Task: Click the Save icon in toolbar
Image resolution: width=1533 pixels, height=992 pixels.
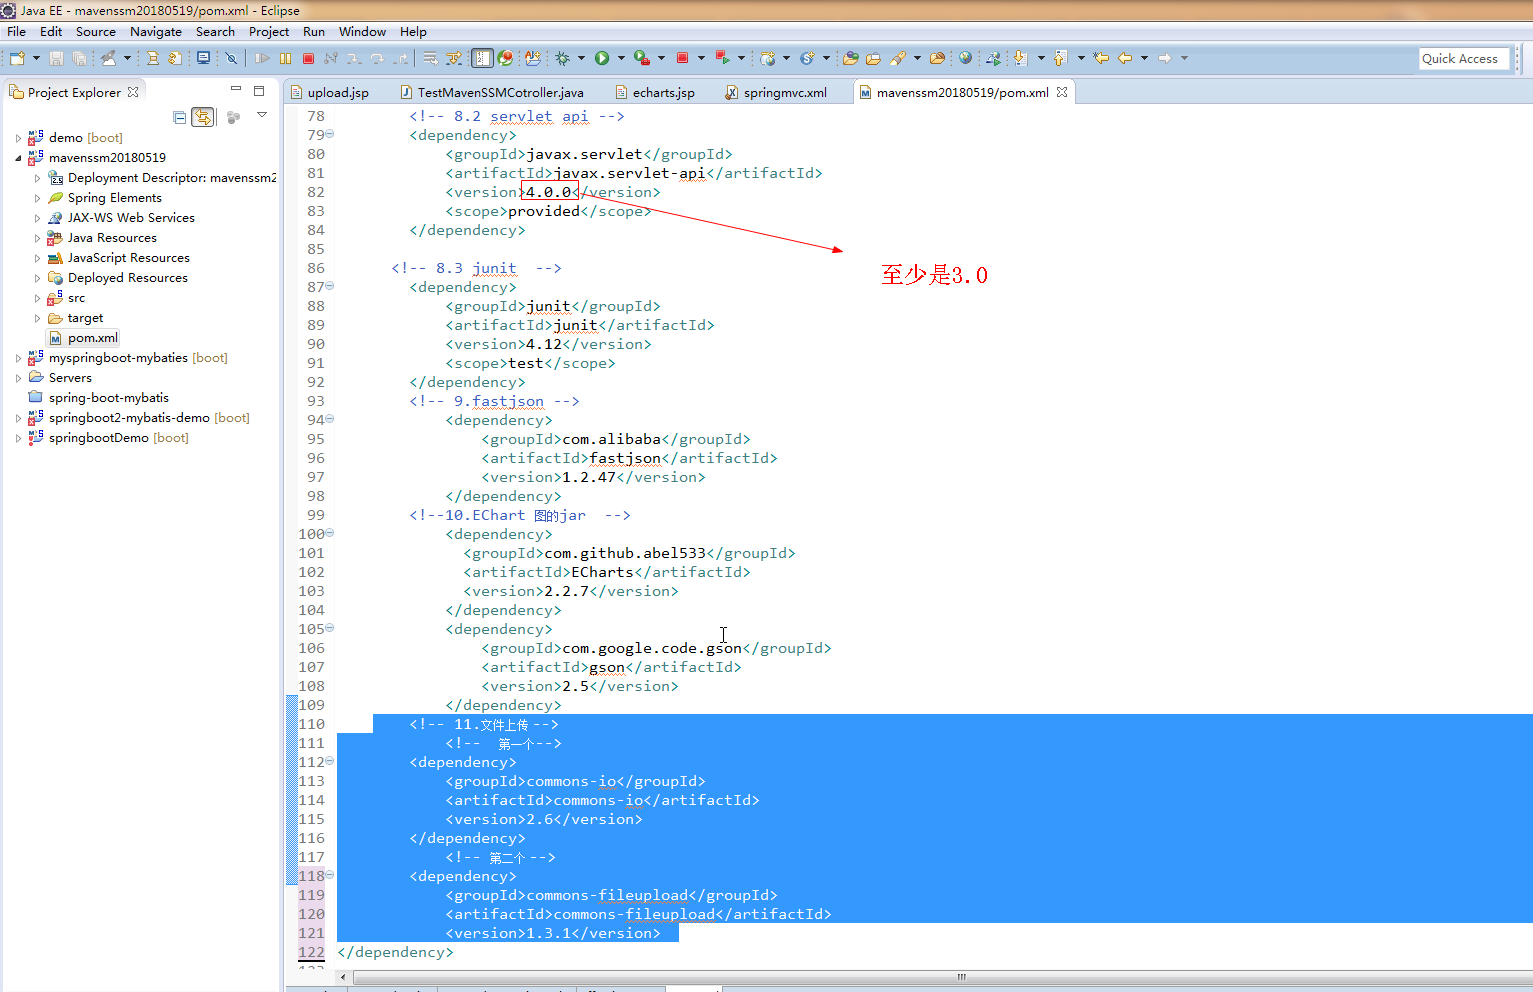Action: tap(56, 58)
